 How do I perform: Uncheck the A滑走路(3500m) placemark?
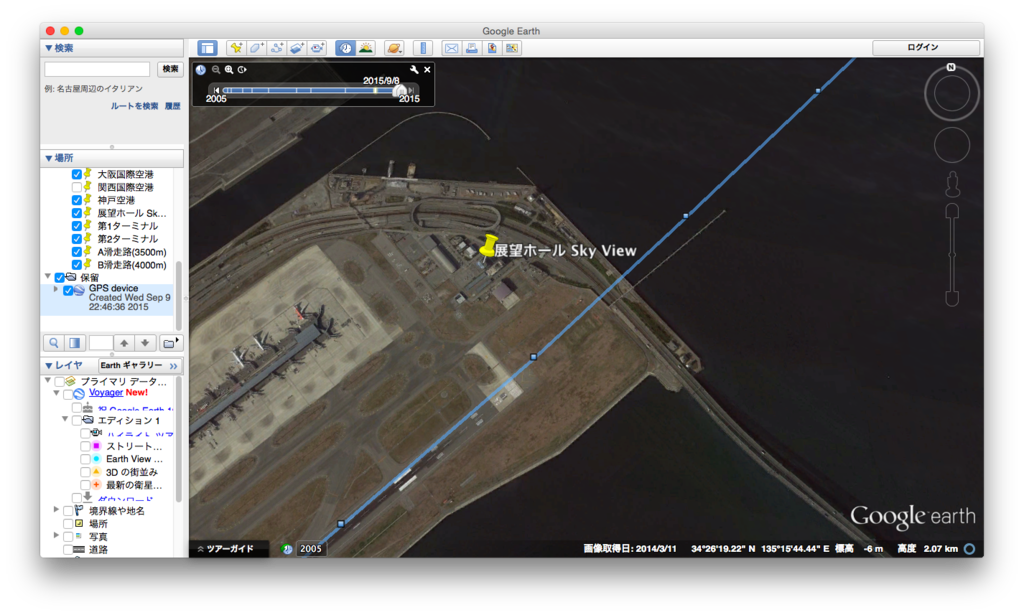(76, 252)
